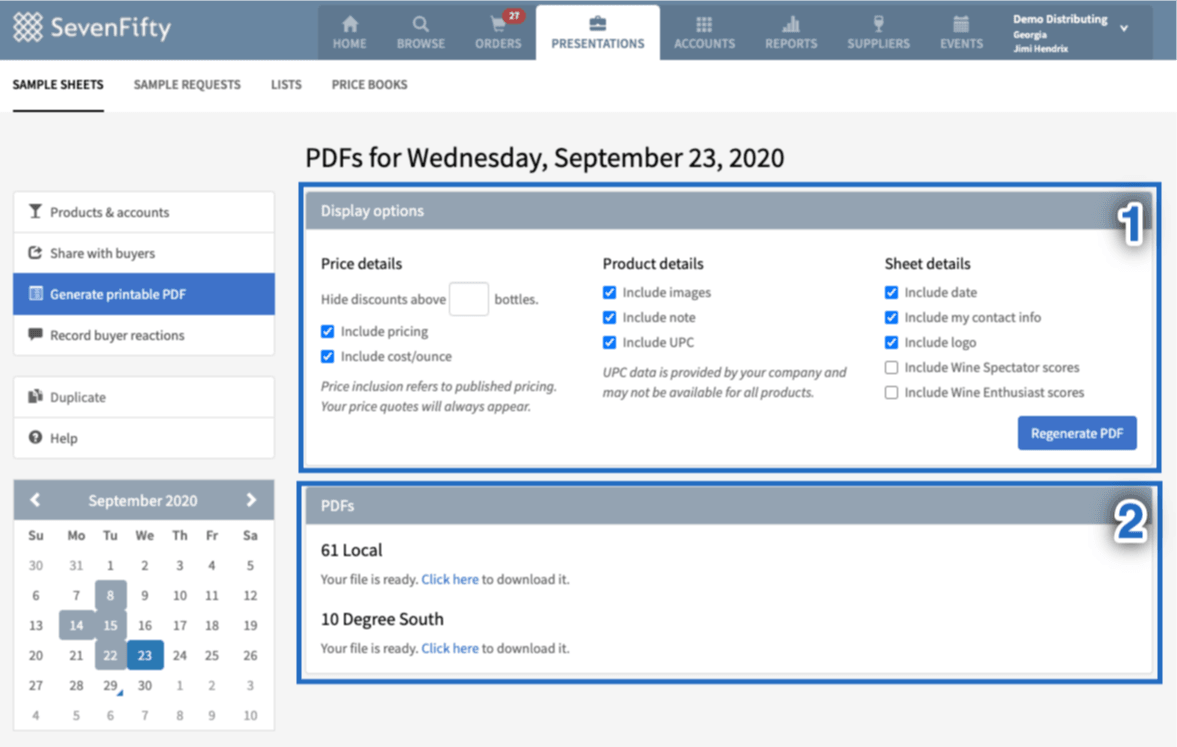The image size is (1177, 747).
Task: Go to next month in calendar
Action: click(251, 500)
